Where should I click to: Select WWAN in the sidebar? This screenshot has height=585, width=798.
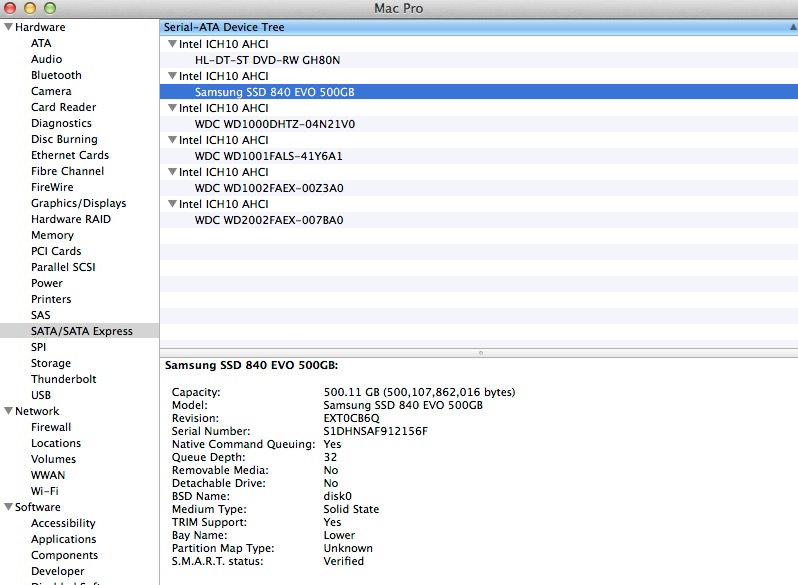pyautogui.click(x=48, y=475)
